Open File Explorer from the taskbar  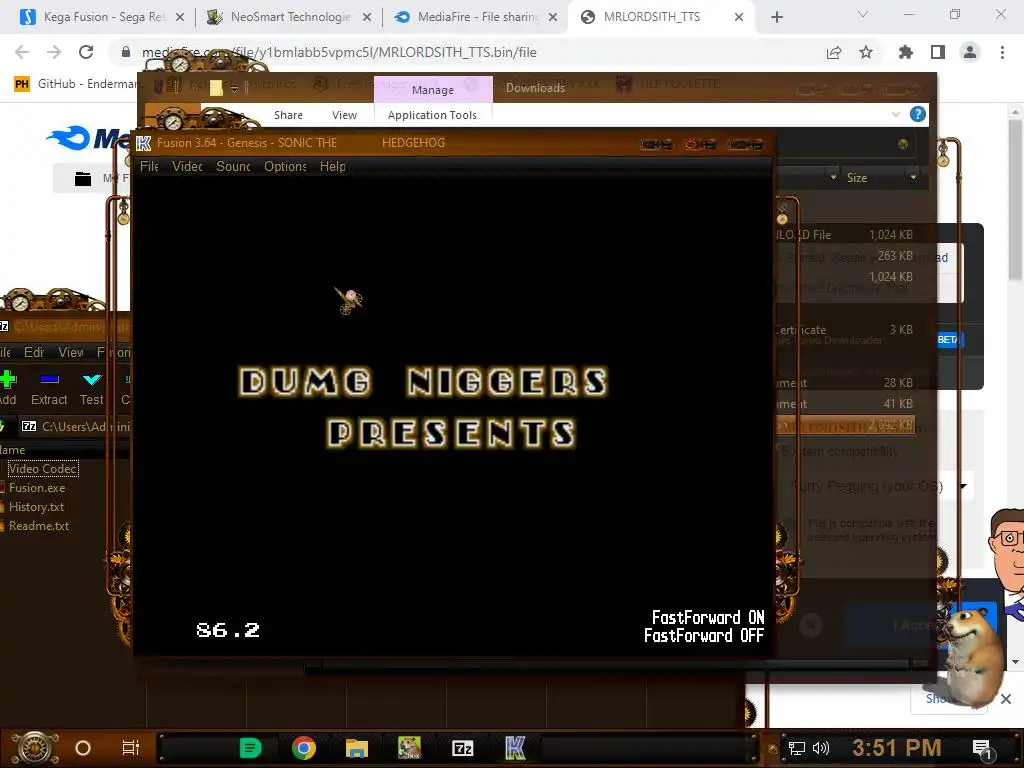point(357,748)
